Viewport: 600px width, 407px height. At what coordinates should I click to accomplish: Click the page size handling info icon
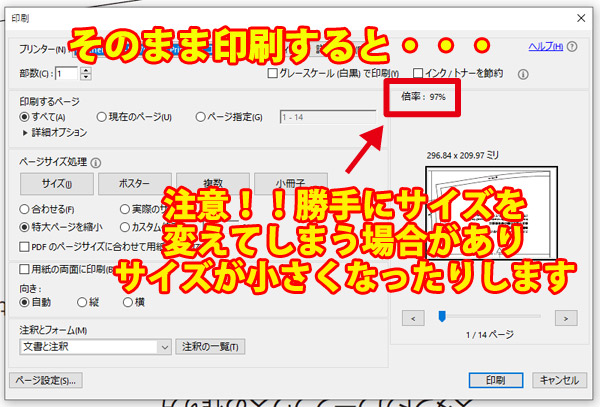(x=96, y=163)
